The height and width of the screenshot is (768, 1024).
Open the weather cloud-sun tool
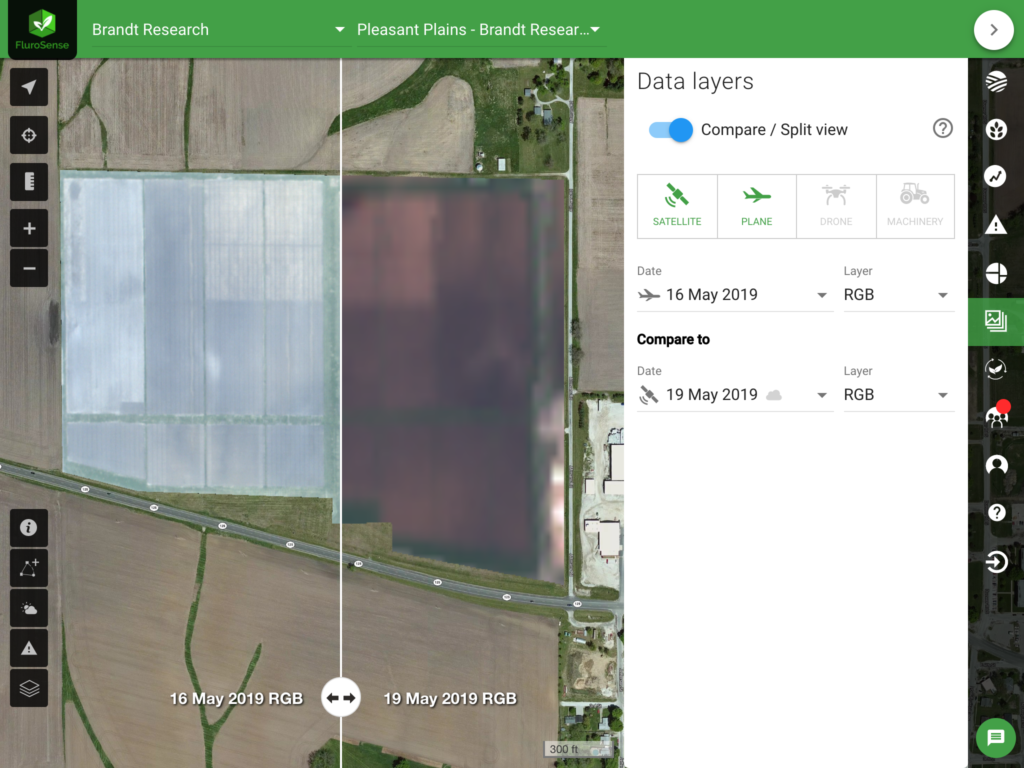(x=29, y=609)
